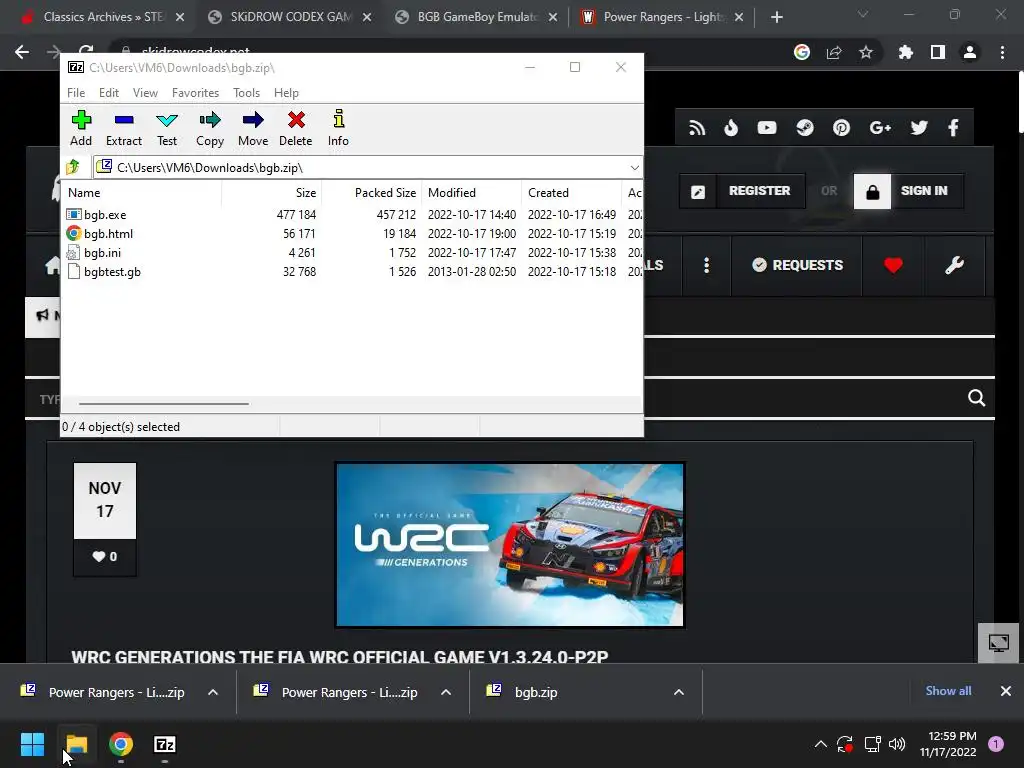Image resolution: width=1024 pixels, height=768 pixels.
Task: Open the Facebook social icon
Action: point(953,127)
